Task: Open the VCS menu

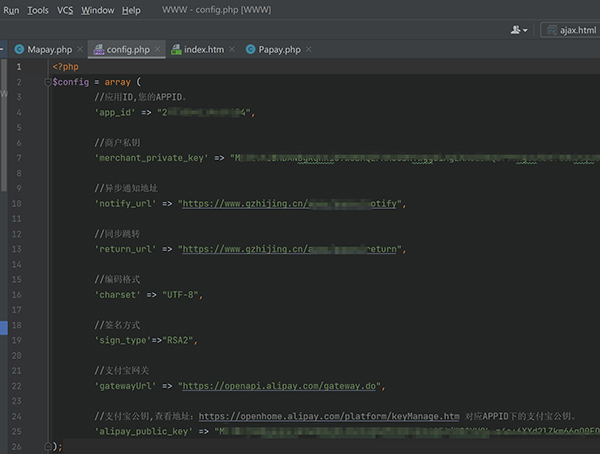Action: coord(65,10)
